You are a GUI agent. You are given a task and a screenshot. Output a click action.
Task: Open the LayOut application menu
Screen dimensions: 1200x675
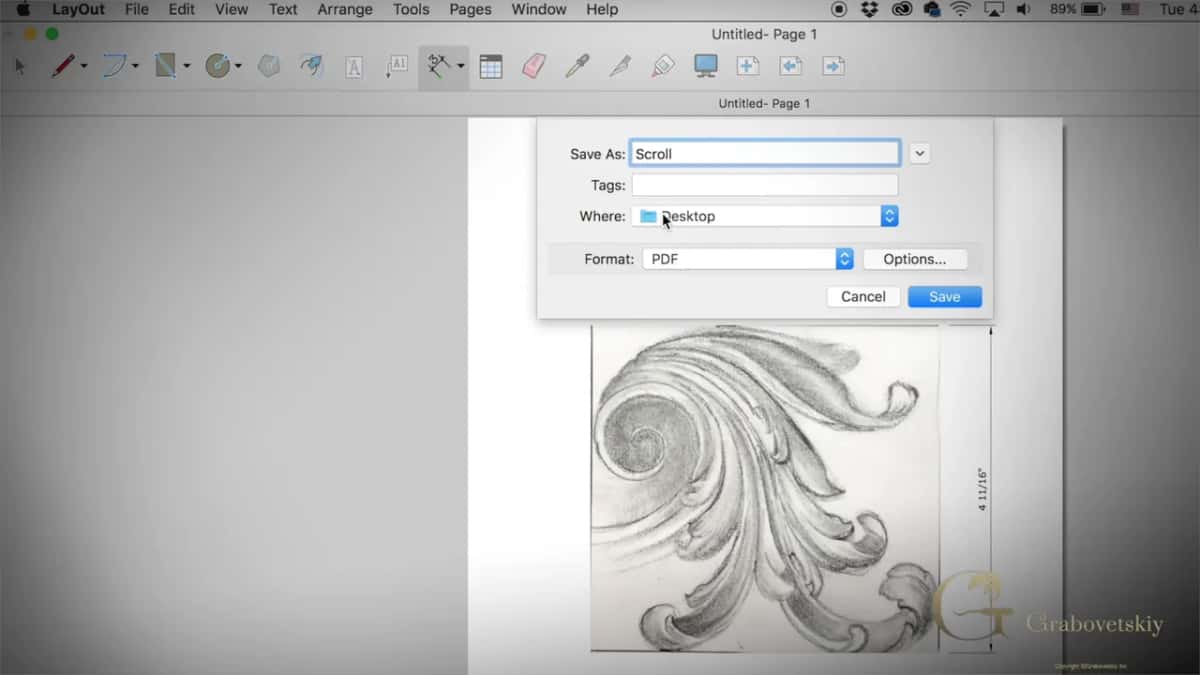point(78,9)
